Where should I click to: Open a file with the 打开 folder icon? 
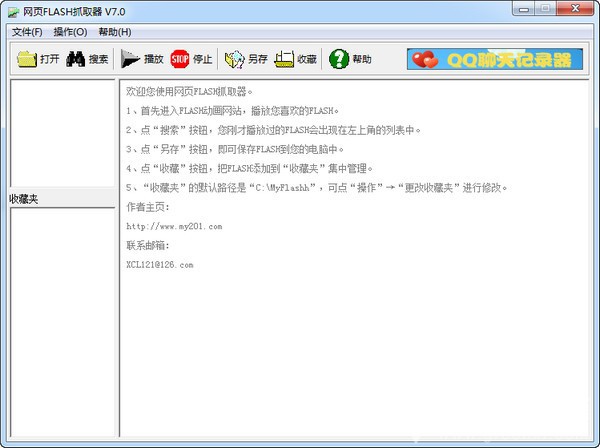(x=38, y=59)
